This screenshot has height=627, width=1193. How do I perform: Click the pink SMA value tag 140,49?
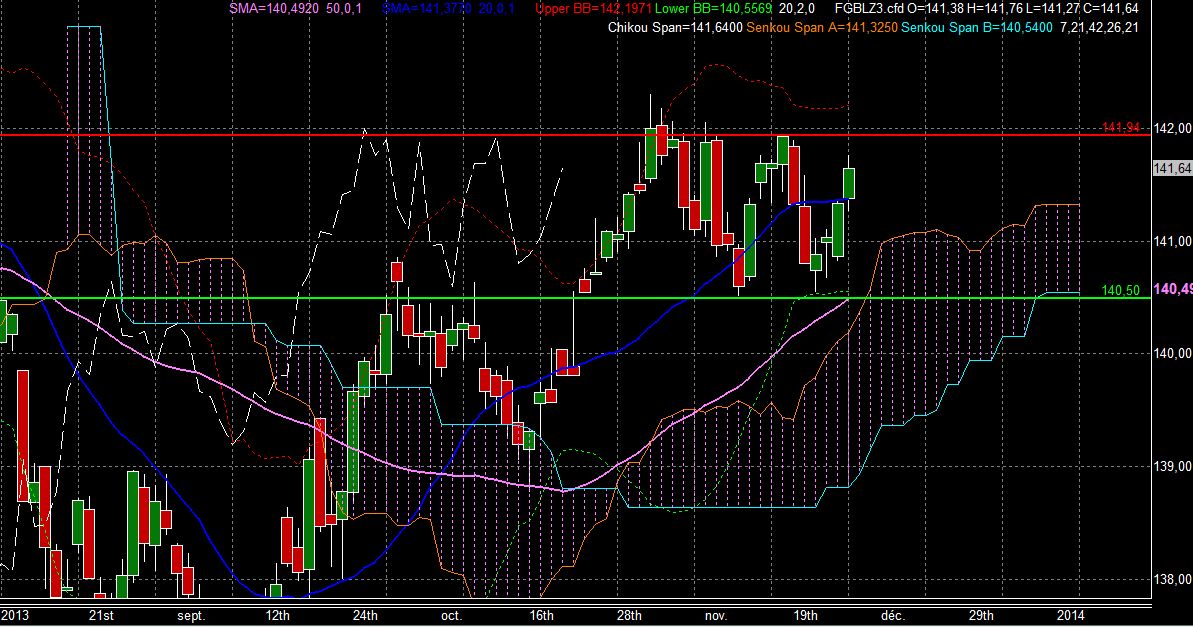click(x=1172, y=289)
